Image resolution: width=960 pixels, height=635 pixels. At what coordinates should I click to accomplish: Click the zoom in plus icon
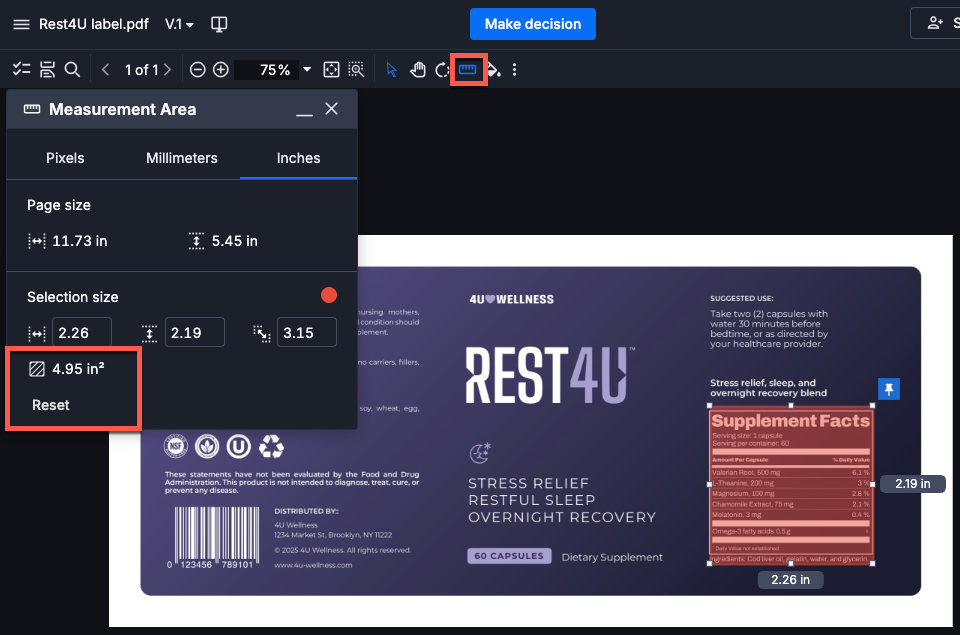(x=220, y=70)
